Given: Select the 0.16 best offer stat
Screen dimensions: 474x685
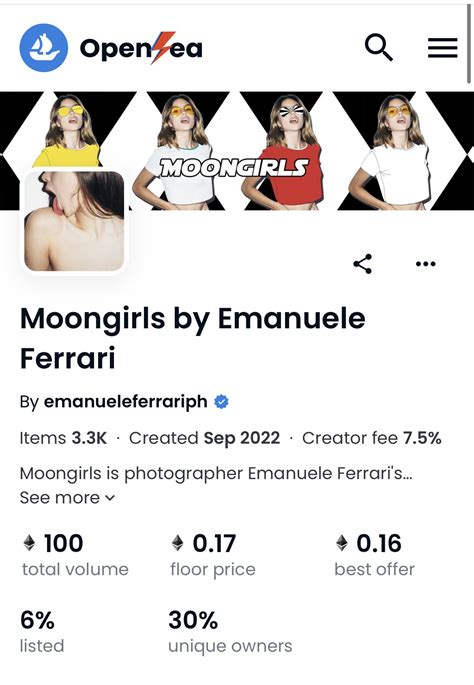Looking at the screenshot, I should (374, 555).
